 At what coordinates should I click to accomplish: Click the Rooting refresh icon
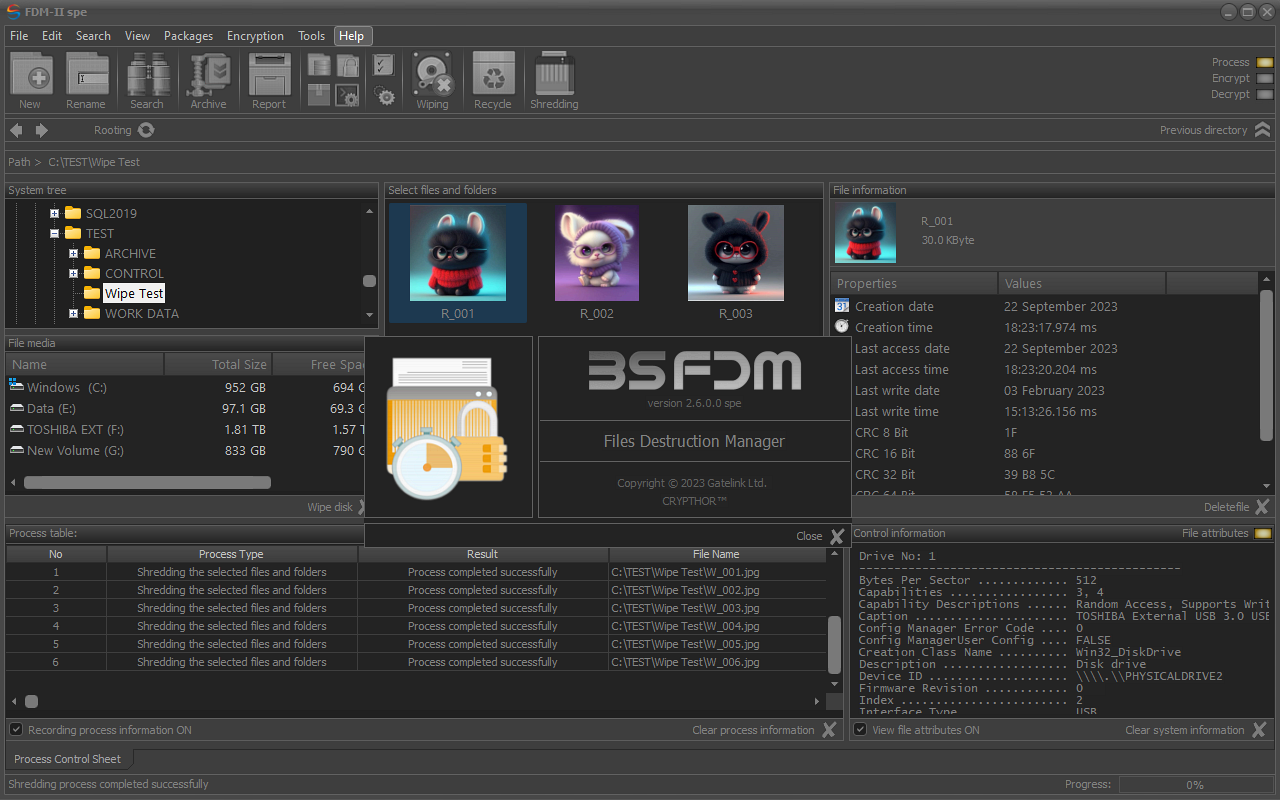(x=146, y=130)
